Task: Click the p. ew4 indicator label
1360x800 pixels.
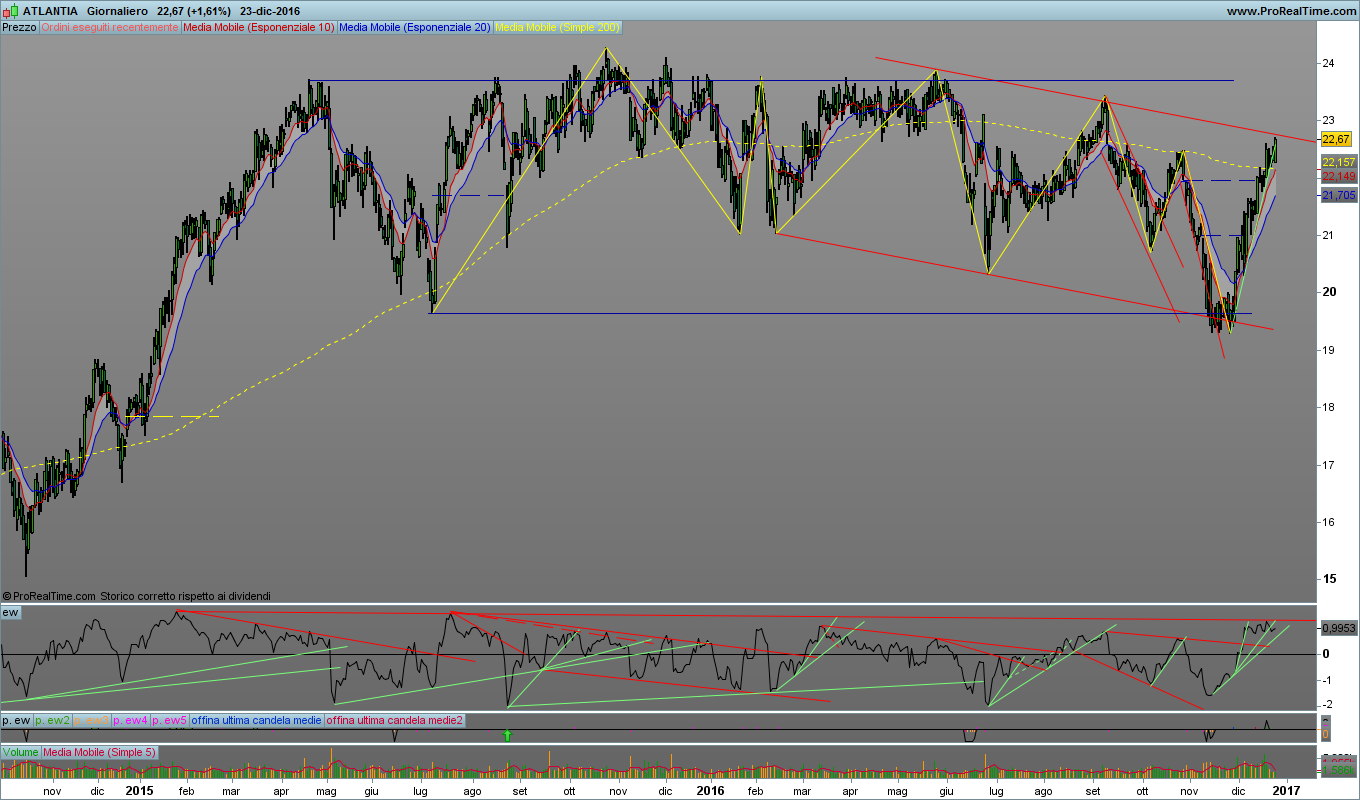Action: [130, 720]
